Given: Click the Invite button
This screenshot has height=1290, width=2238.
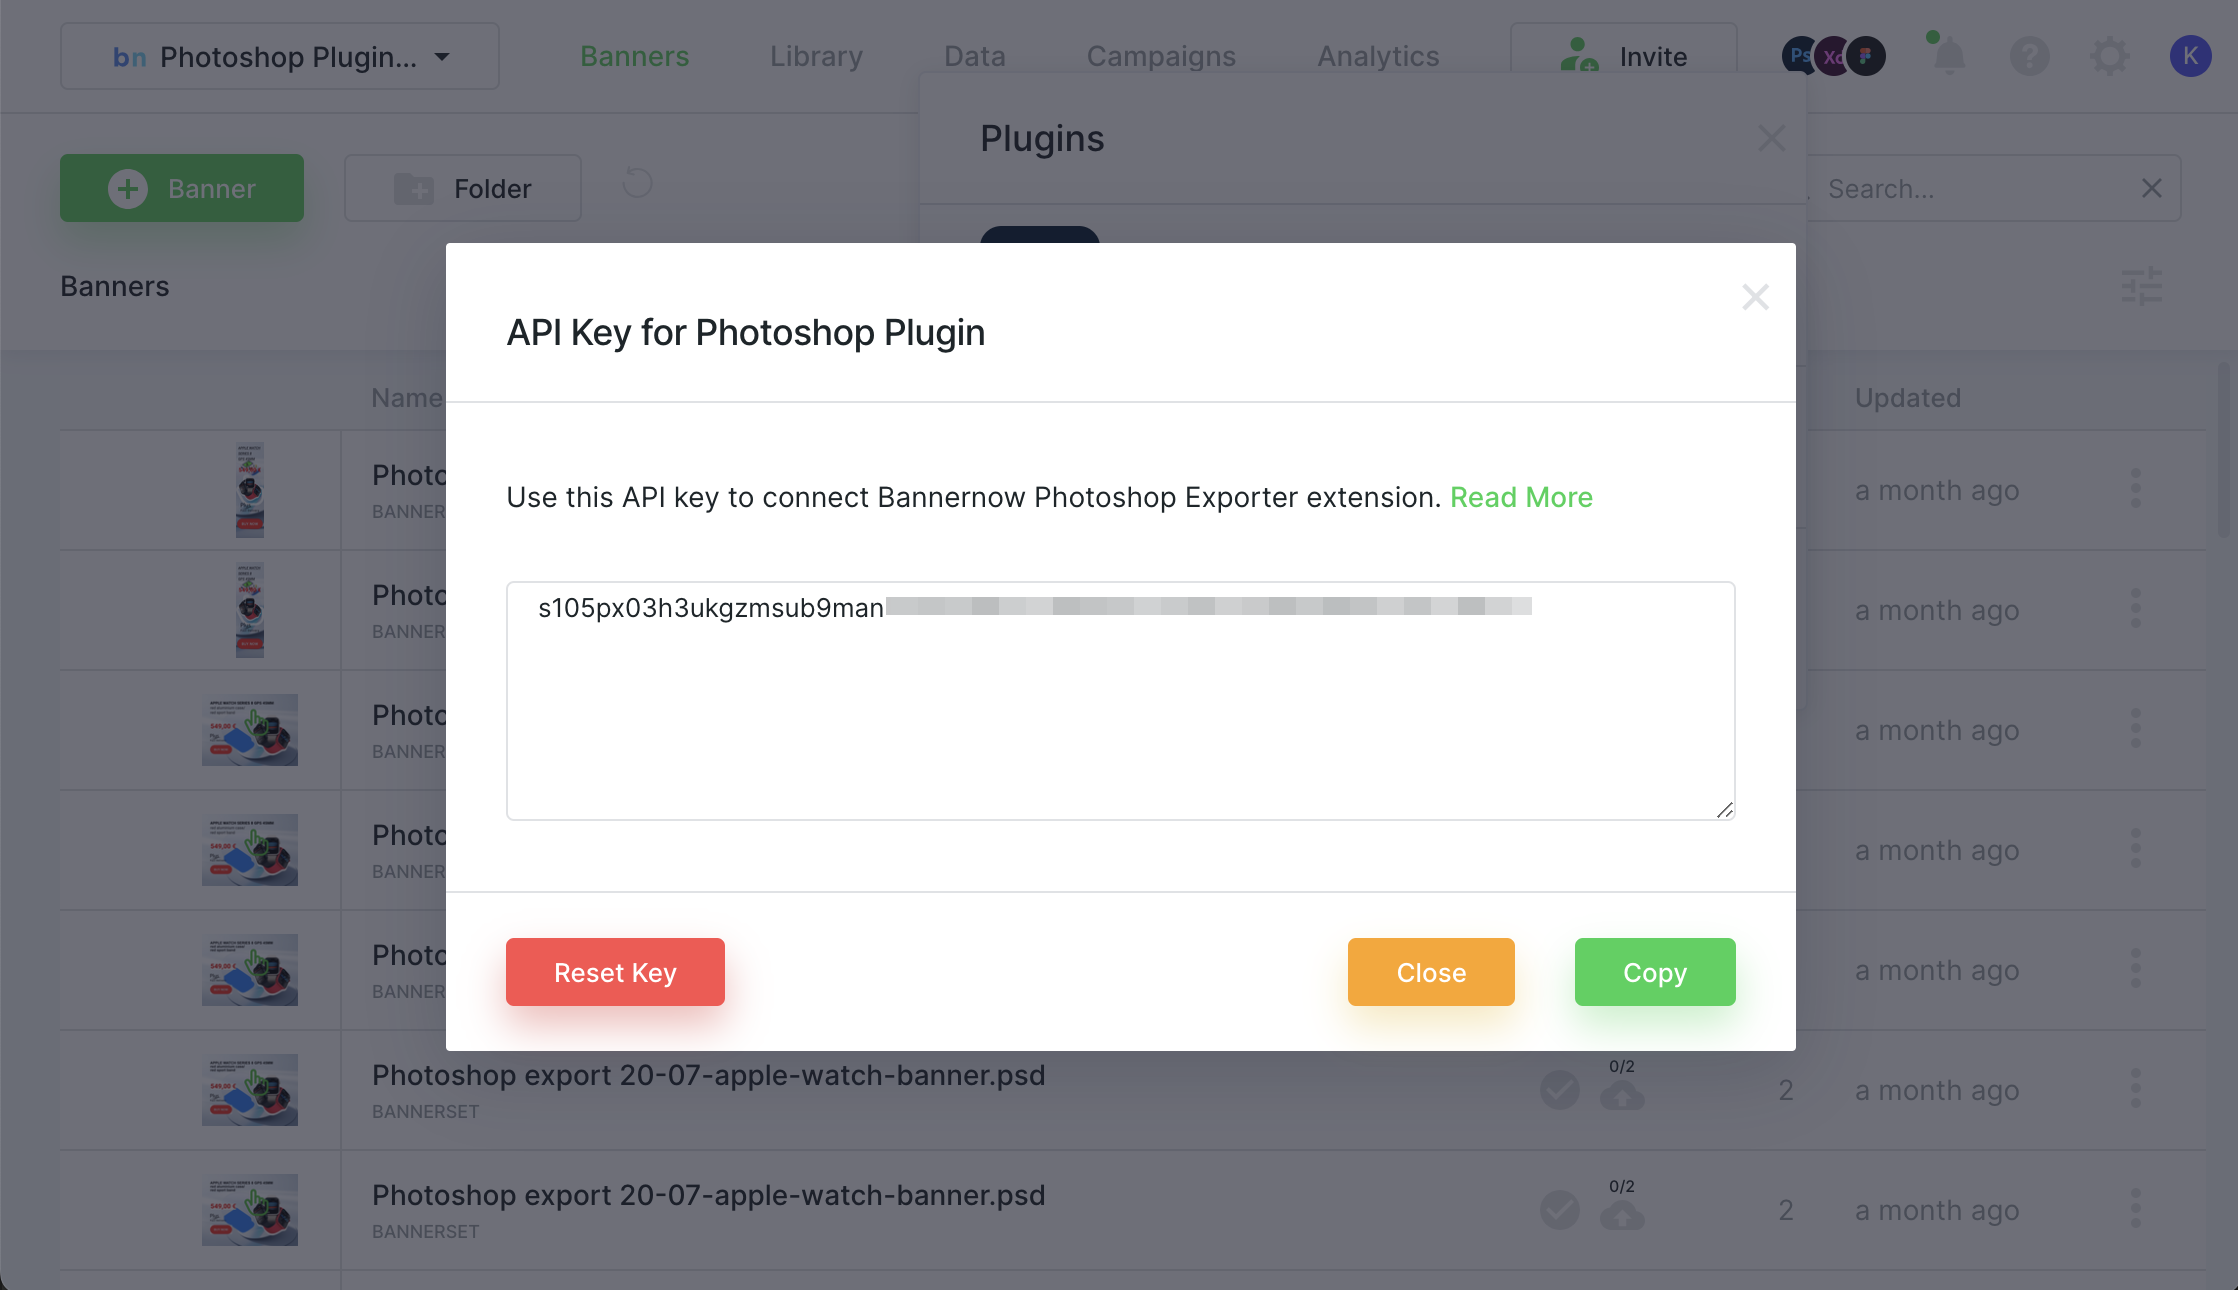Looking at the screenshot, I should [1624, 50].
